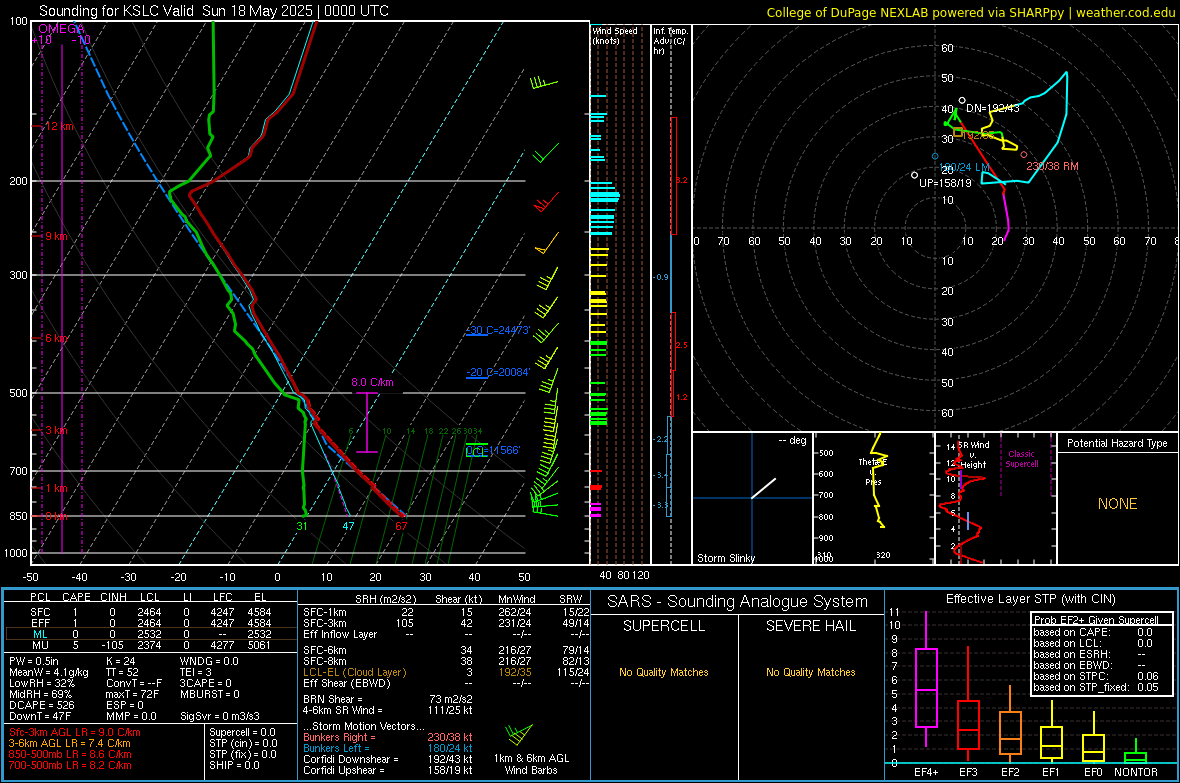Image resolution: width=1180 pixels, height=783 pixels.
Task: Click the 12 km height marker
Action: (x=59, y=126)
